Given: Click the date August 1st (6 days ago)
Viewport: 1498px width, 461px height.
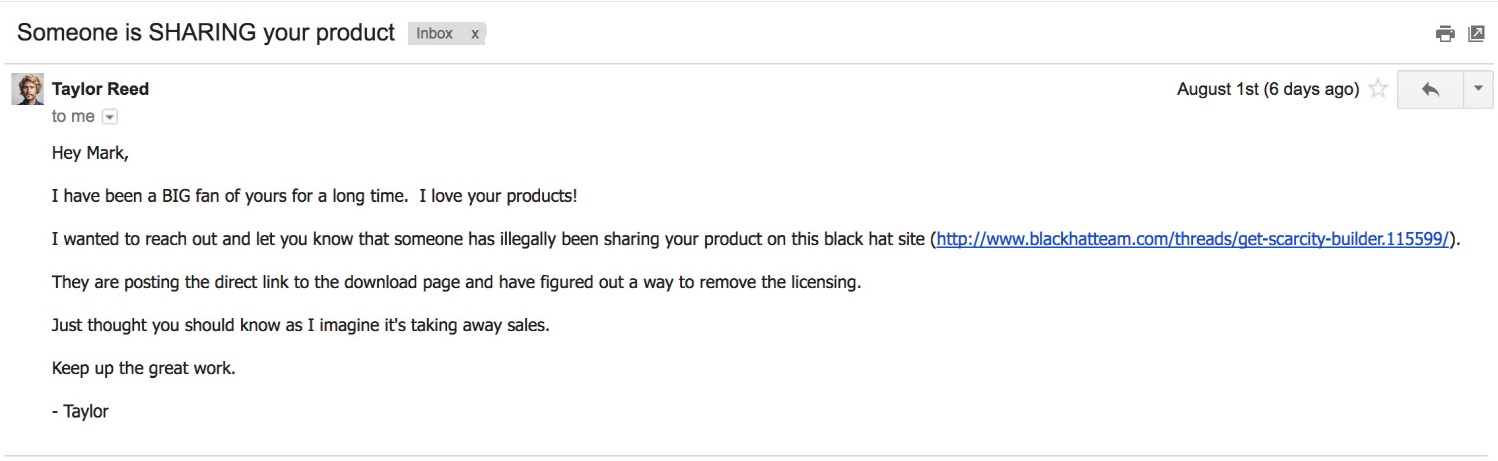Looking at the screenshot, I should coord(1267,89).
